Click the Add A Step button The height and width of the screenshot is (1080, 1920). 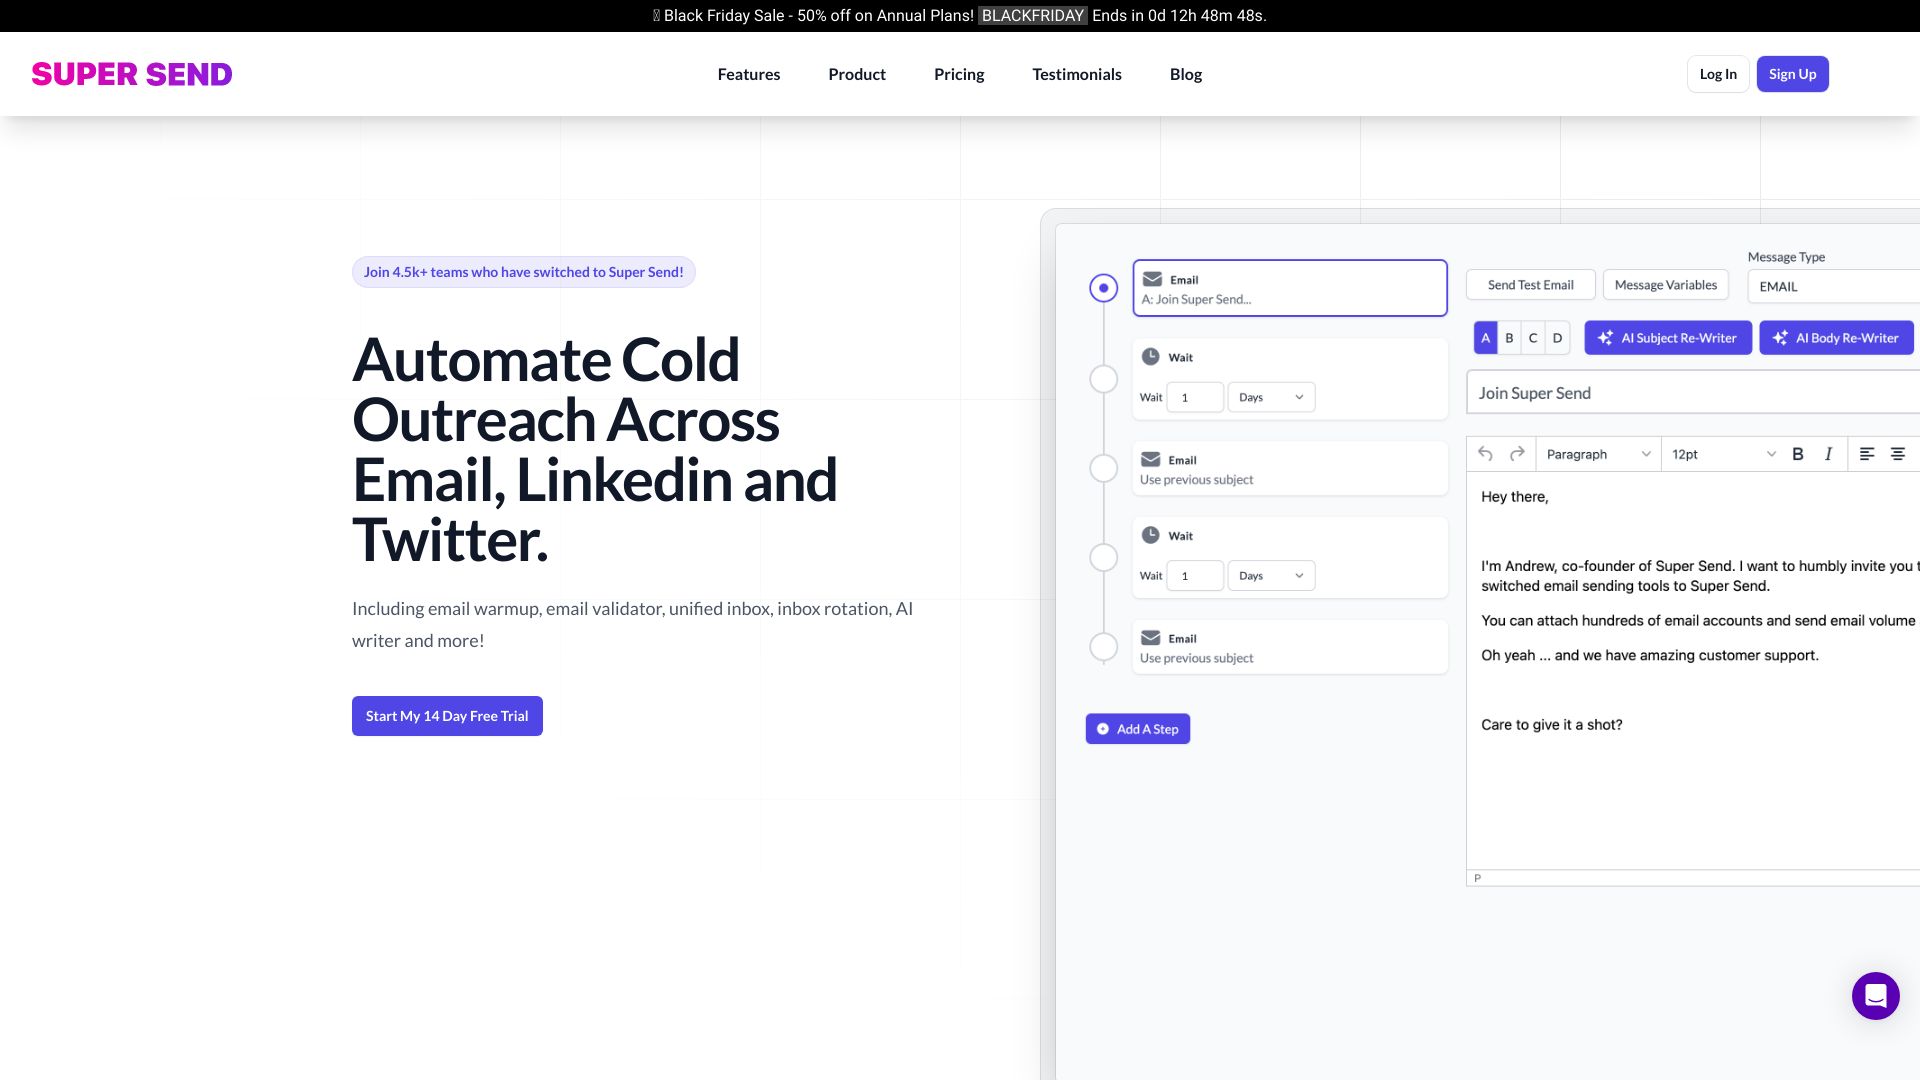[x=1137, y=729]
